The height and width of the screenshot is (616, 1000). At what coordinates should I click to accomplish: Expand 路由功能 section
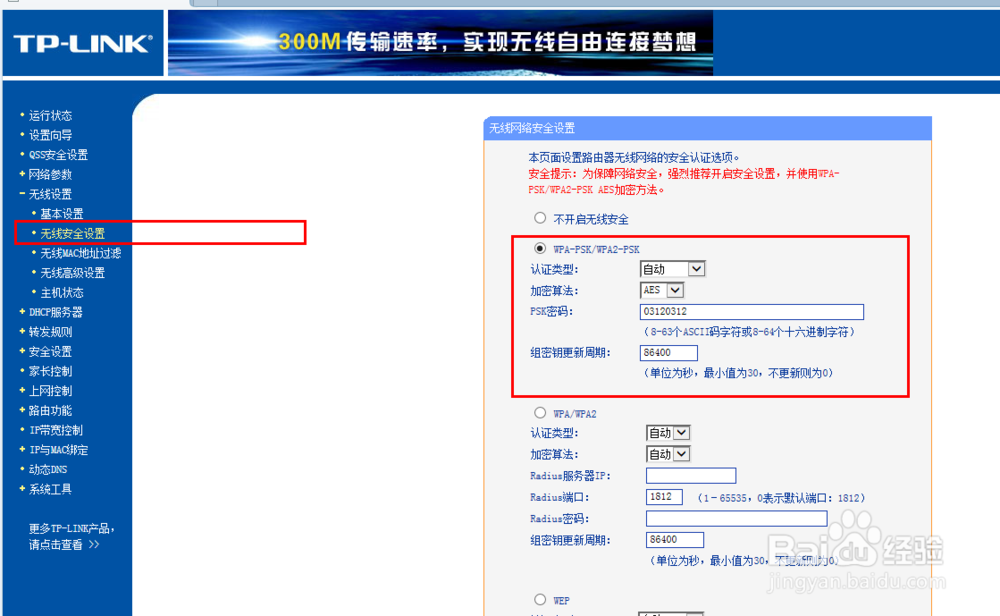50,411
